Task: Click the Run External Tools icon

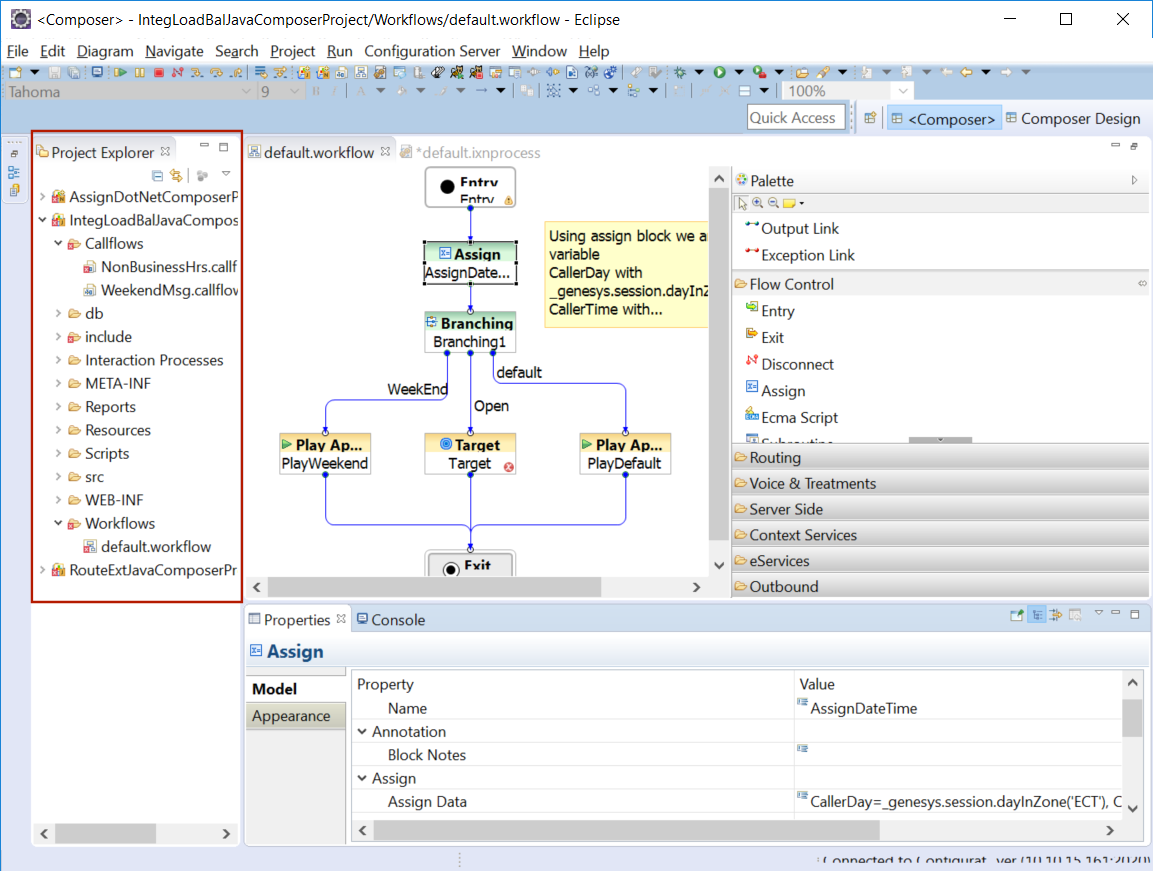Action: pyautogui.click(x=760, y=72)
